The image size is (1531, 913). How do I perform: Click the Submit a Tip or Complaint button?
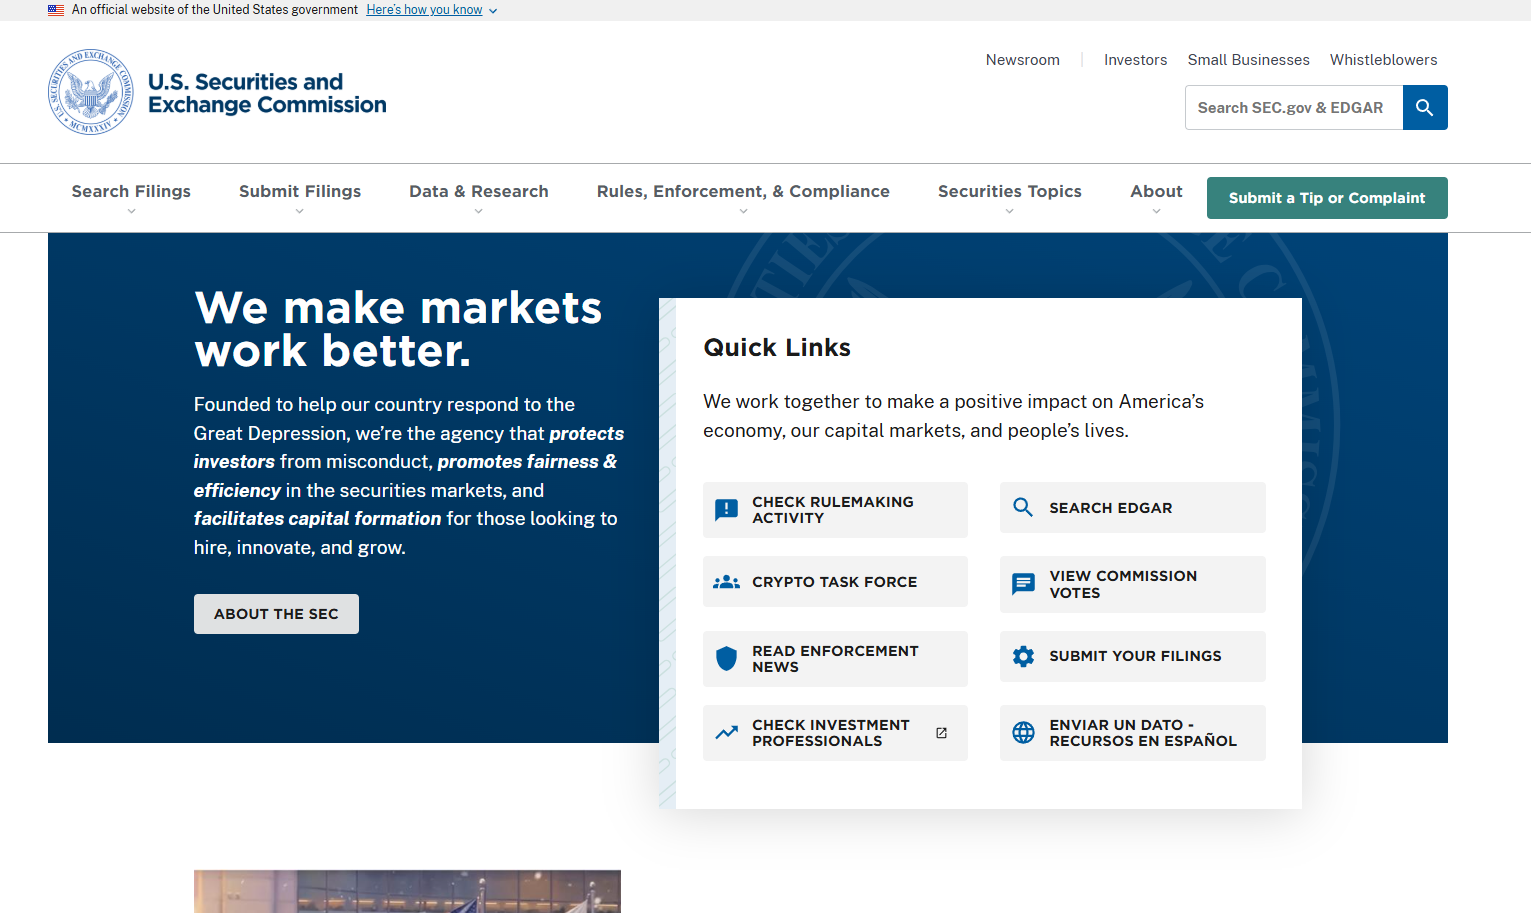1326,198
